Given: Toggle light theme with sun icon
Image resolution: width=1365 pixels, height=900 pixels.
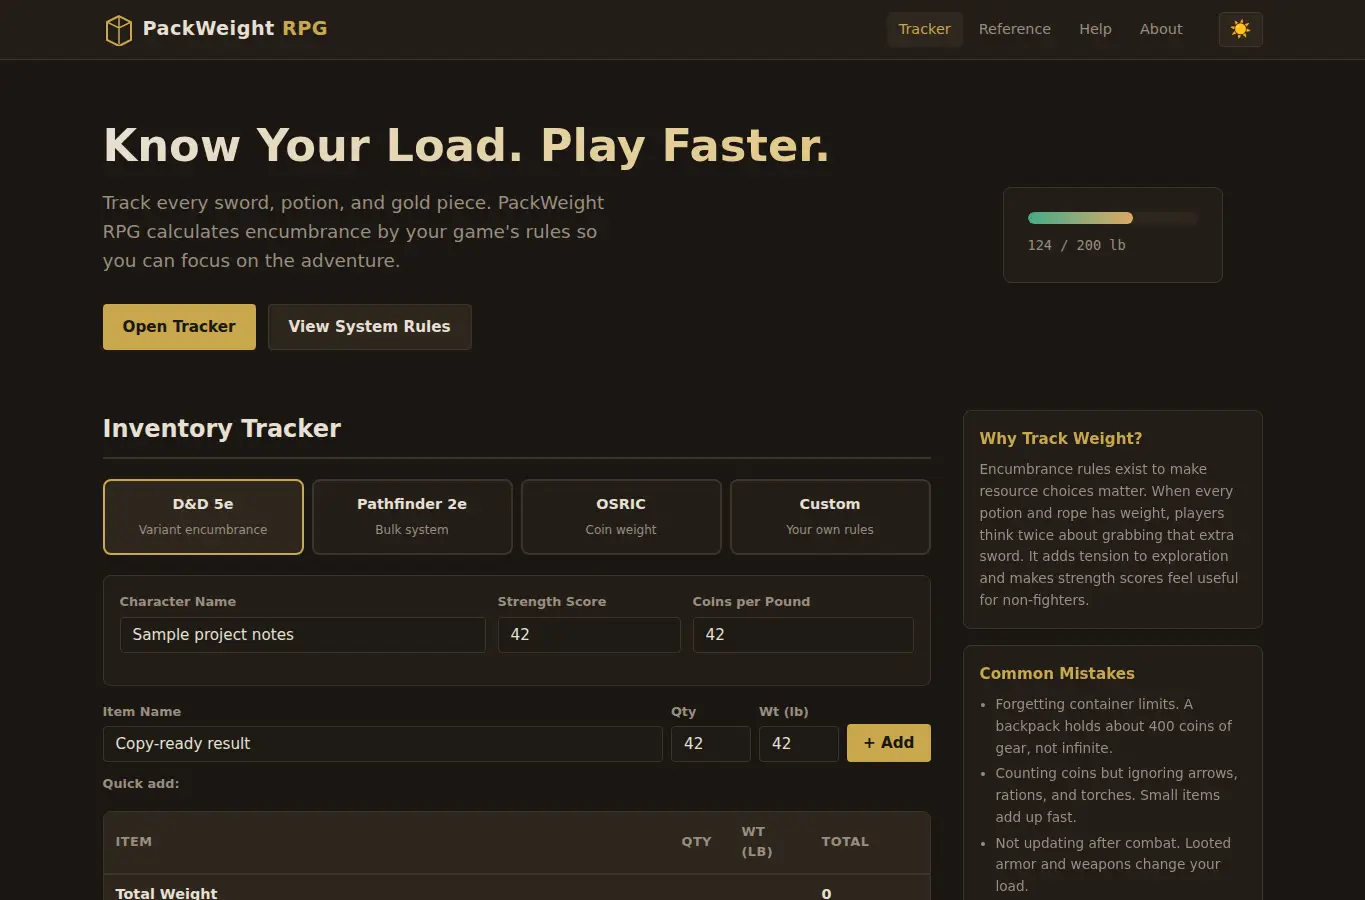Looking at the screenshot, I should (1240, 29).
